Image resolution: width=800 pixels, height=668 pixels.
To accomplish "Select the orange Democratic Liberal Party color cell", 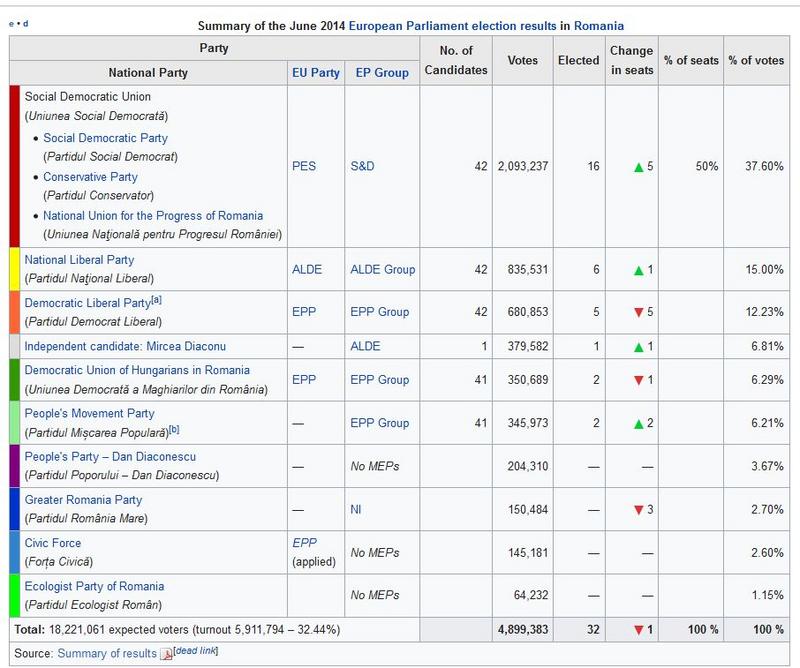I will click(x=14, y=312).
